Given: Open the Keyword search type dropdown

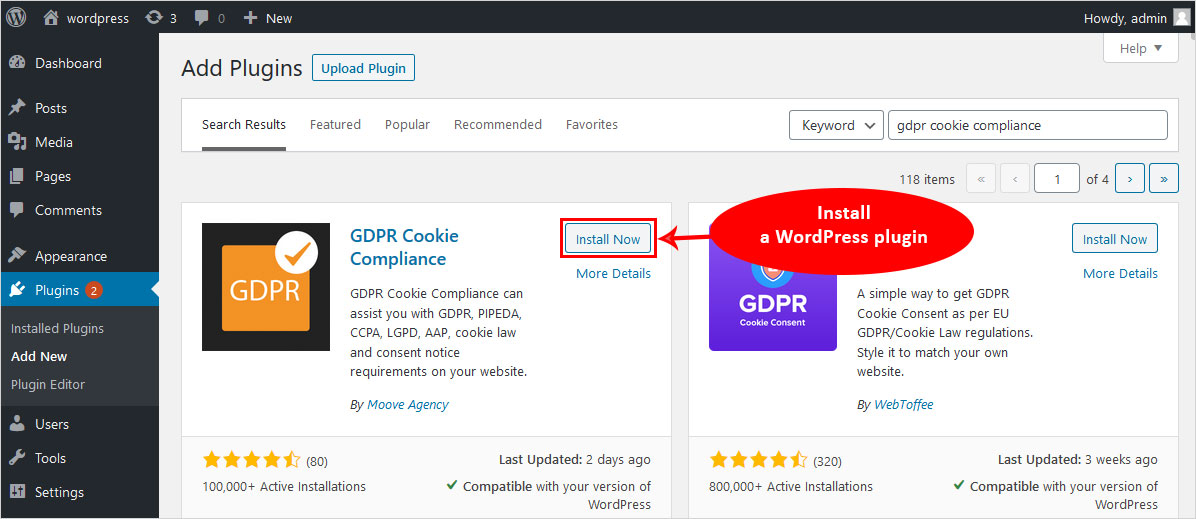Looking at the screenshot, I should pos(836,125).
